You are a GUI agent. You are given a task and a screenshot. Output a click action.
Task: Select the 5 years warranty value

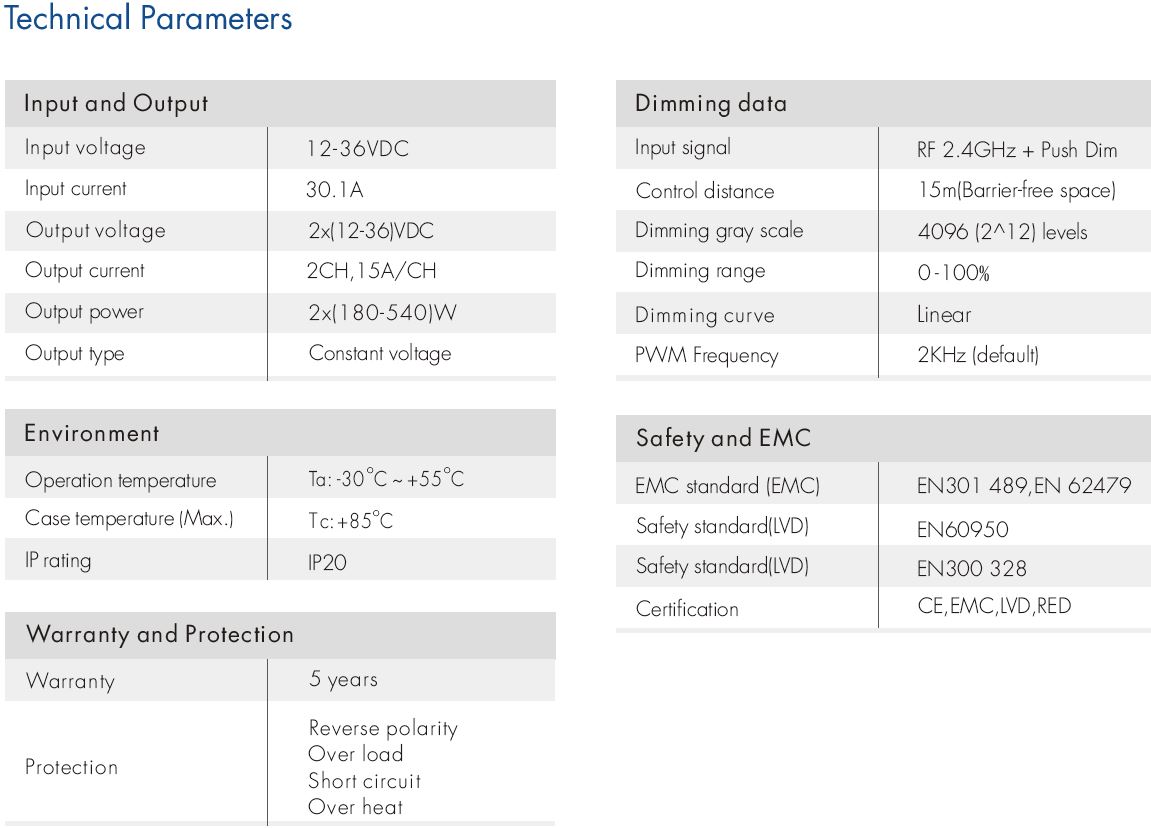point(343,680)
